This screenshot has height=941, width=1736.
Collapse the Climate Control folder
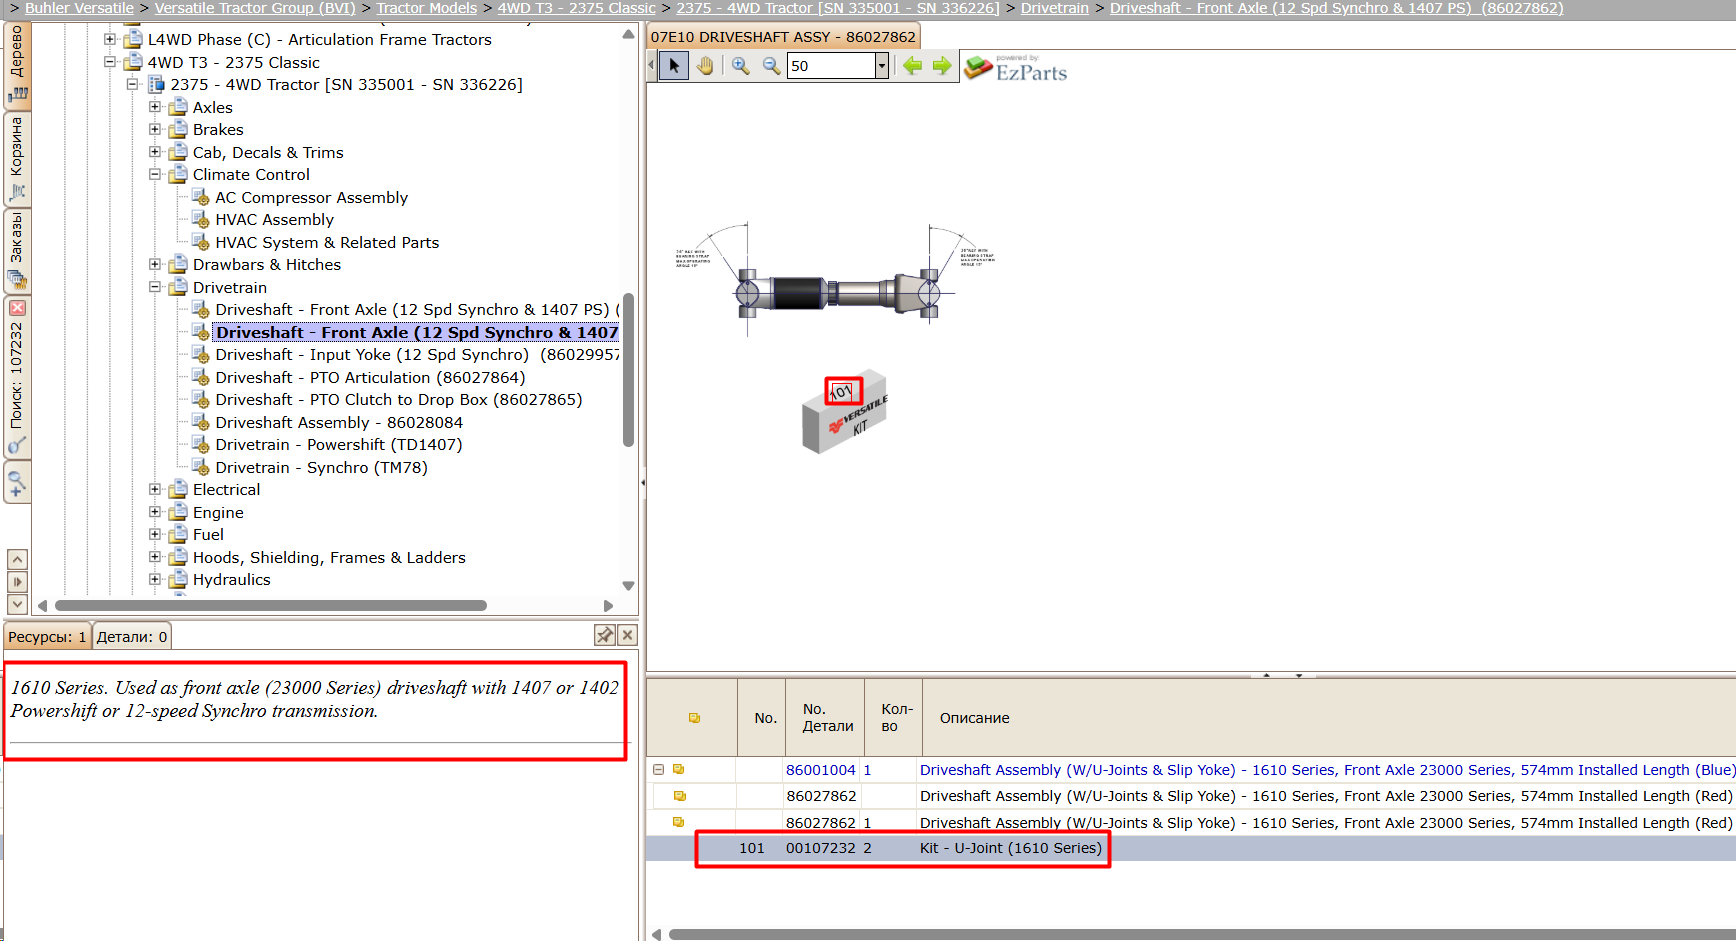155,174
